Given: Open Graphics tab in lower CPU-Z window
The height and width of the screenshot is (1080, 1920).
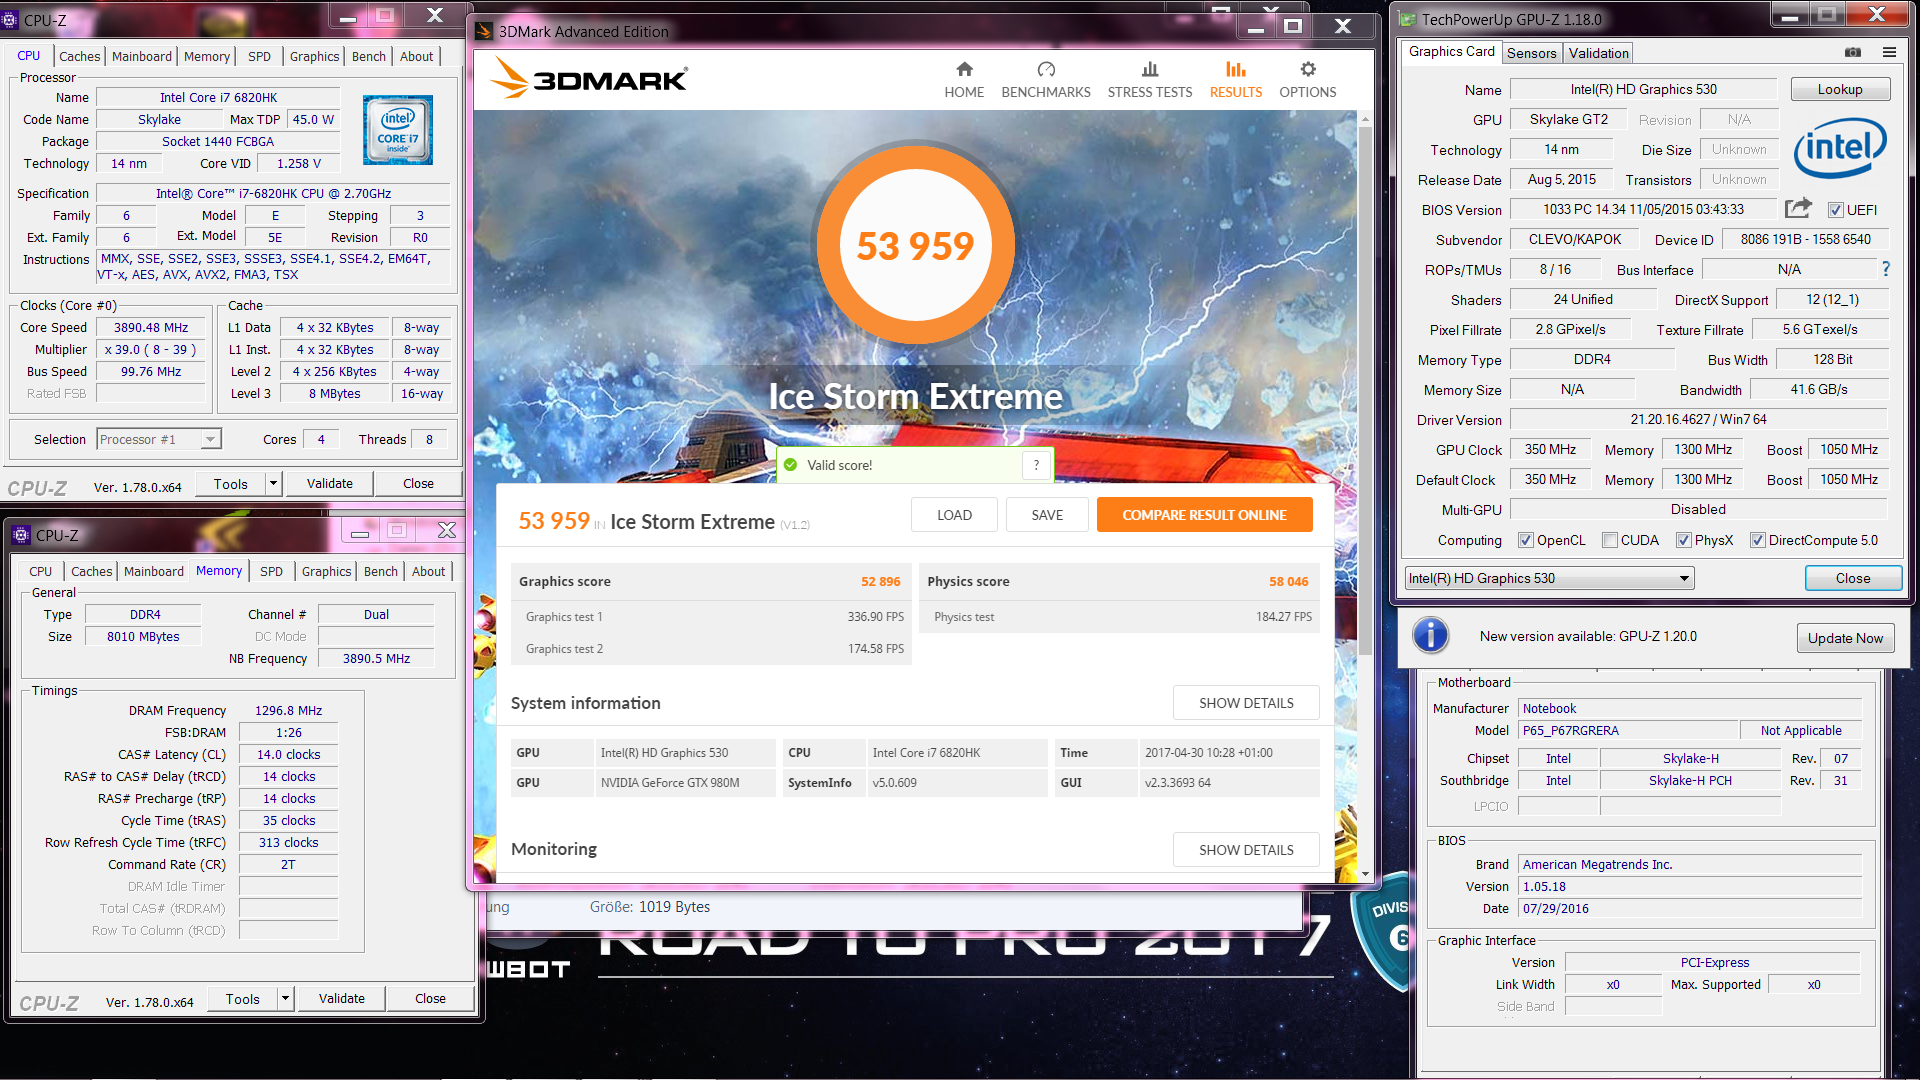Looking at the screenshot, I should (326, 571).
